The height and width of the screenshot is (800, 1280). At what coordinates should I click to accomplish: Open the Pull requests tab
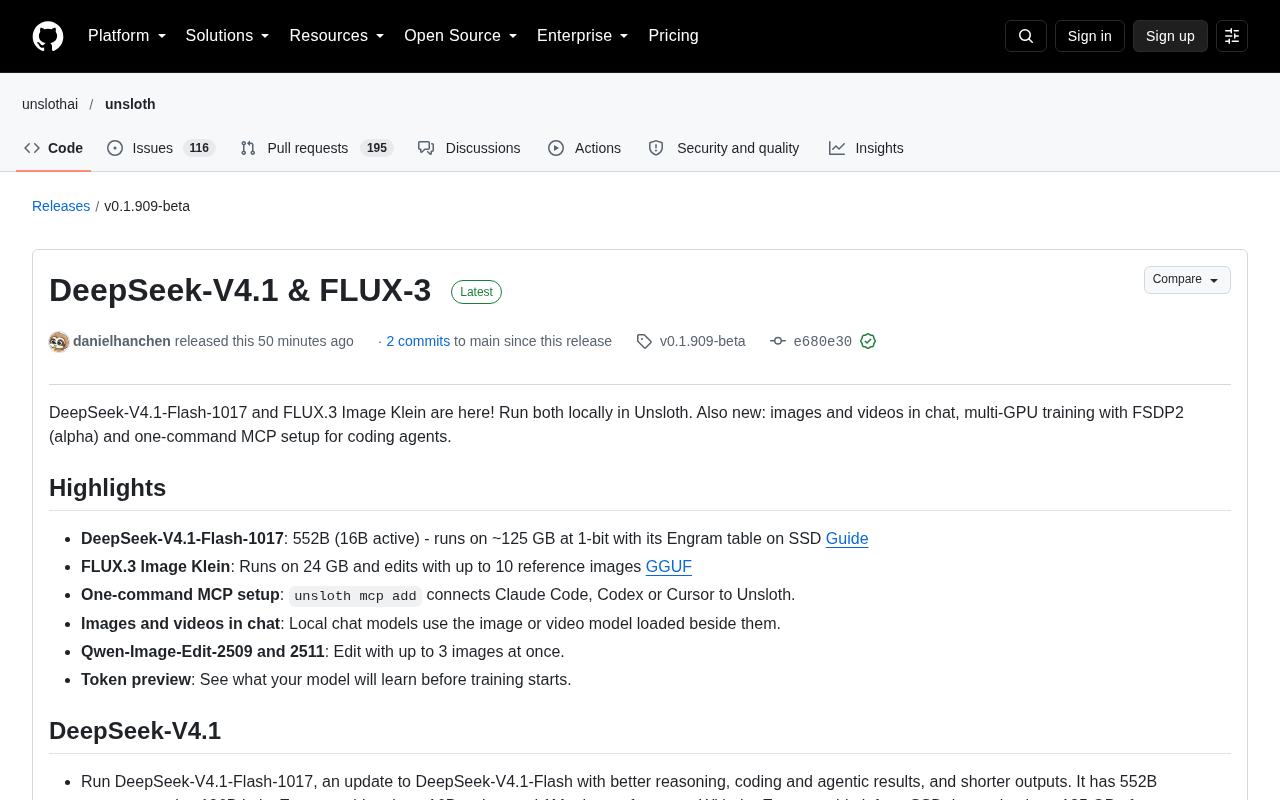(x=317, y=148)
